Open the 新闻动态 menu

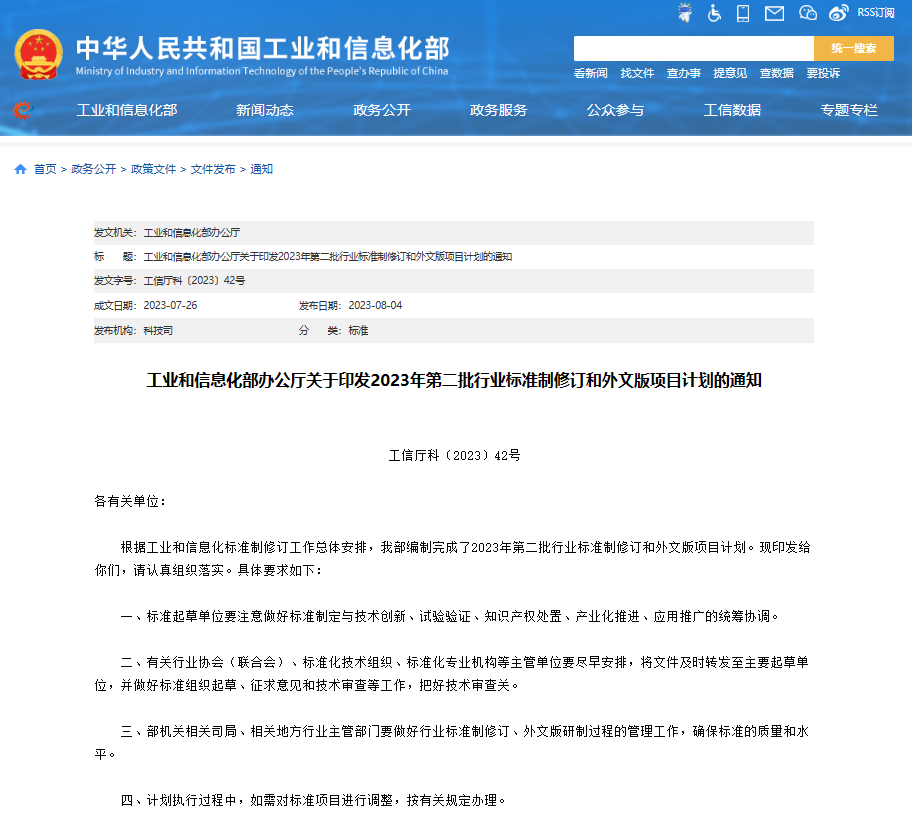pos(265,110)
